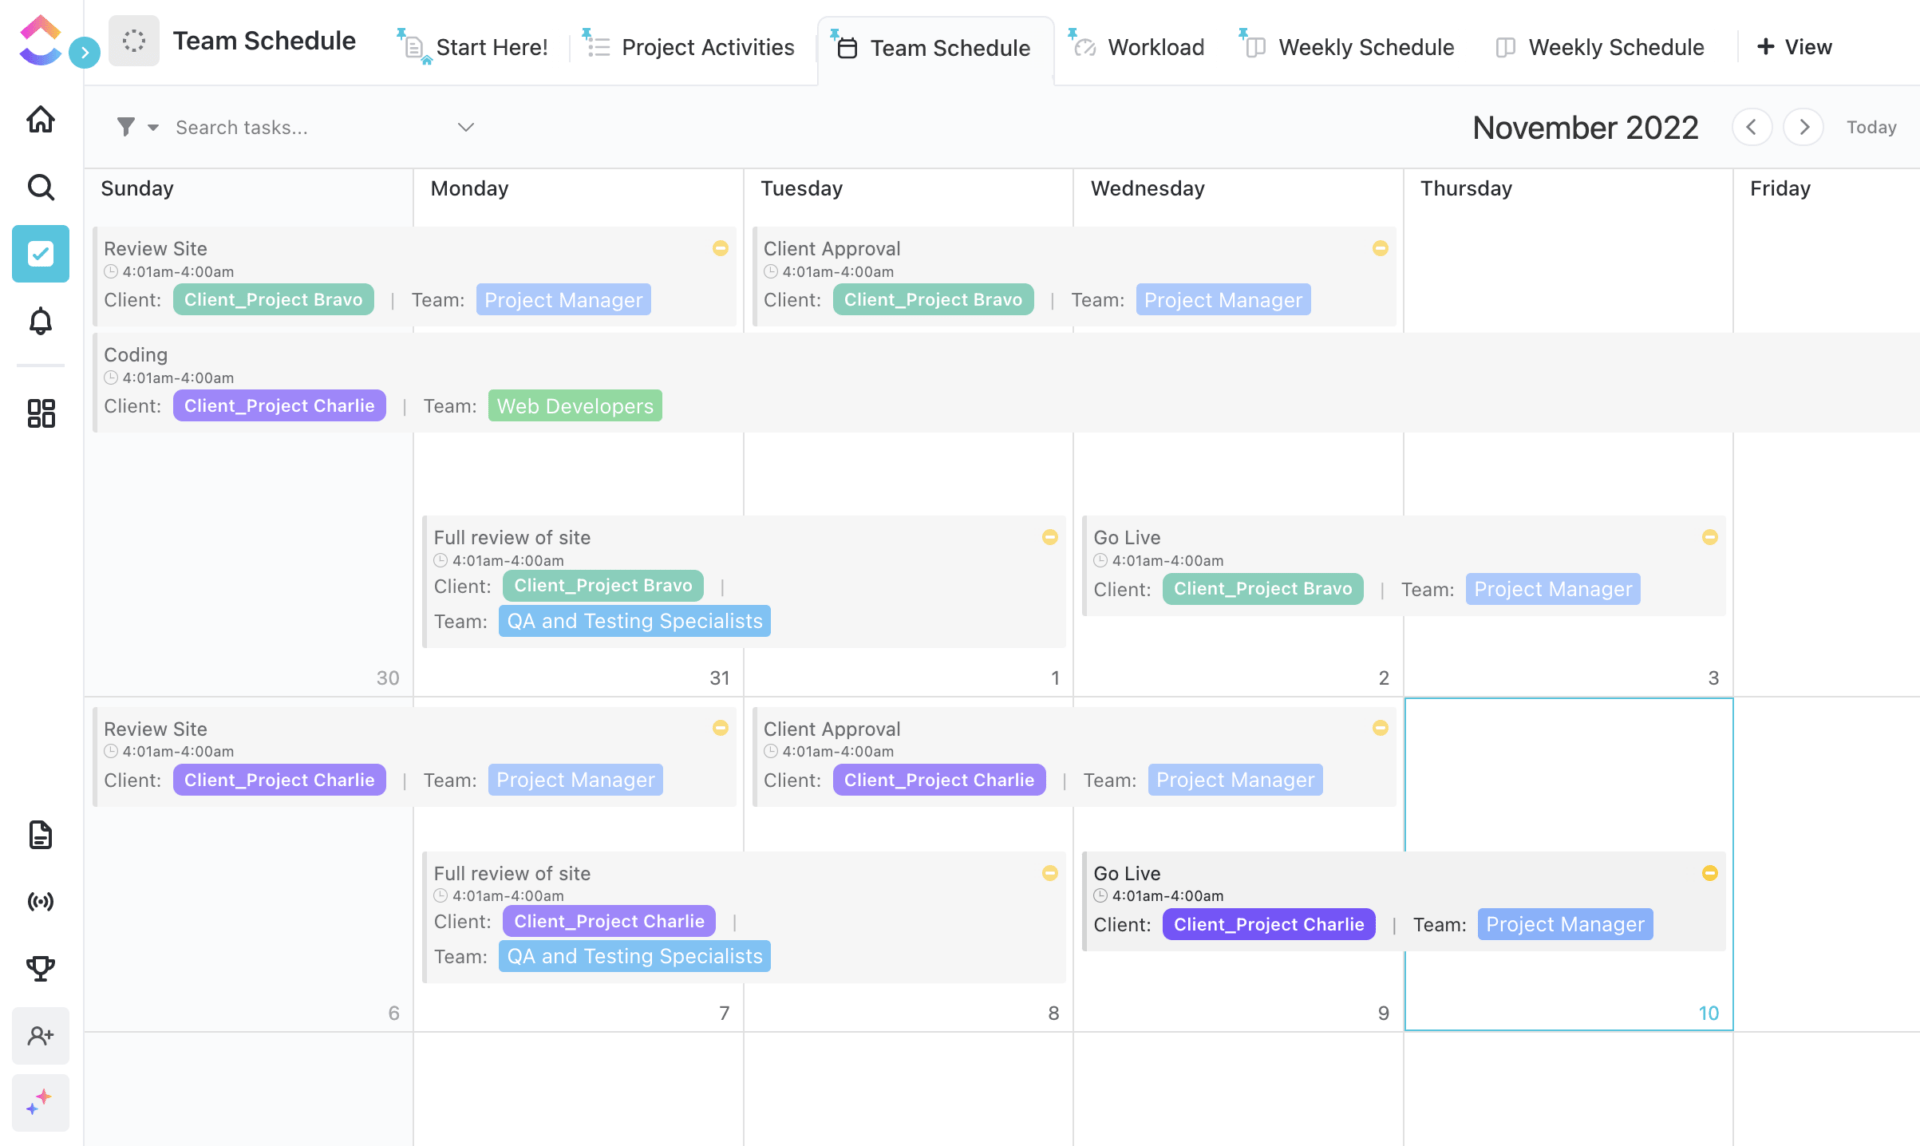Click the Today button
The width and height of the screenshot is (1920, 1146).
pyautogui.click(x=1870, y=127)
